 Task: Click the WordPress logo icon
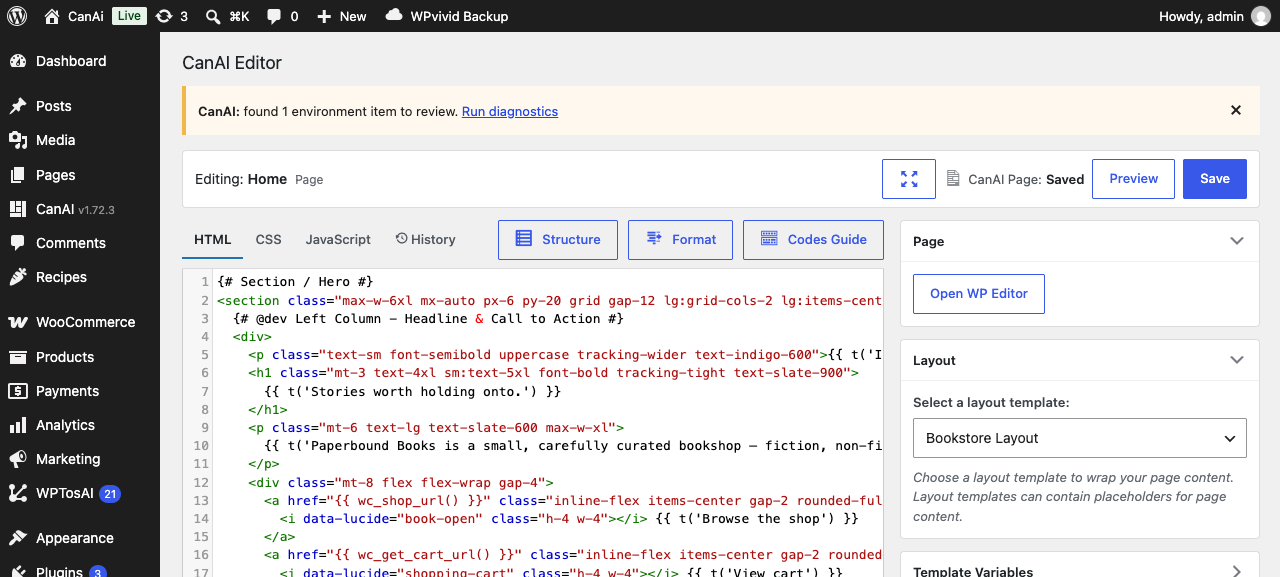point(17,16)
